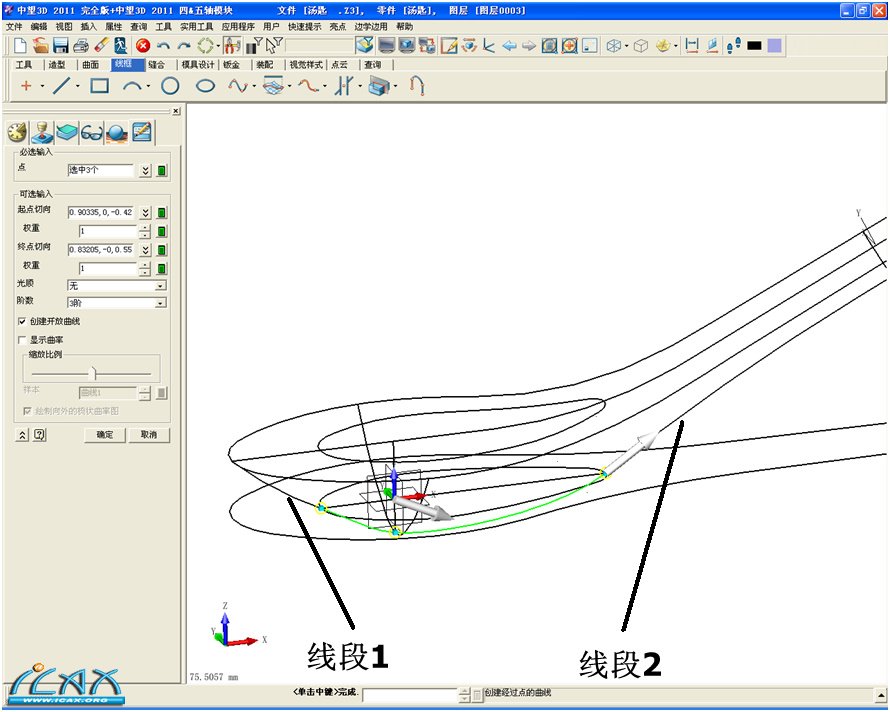
Task: Click the Save file icon
Action: (x=60, y=46)
